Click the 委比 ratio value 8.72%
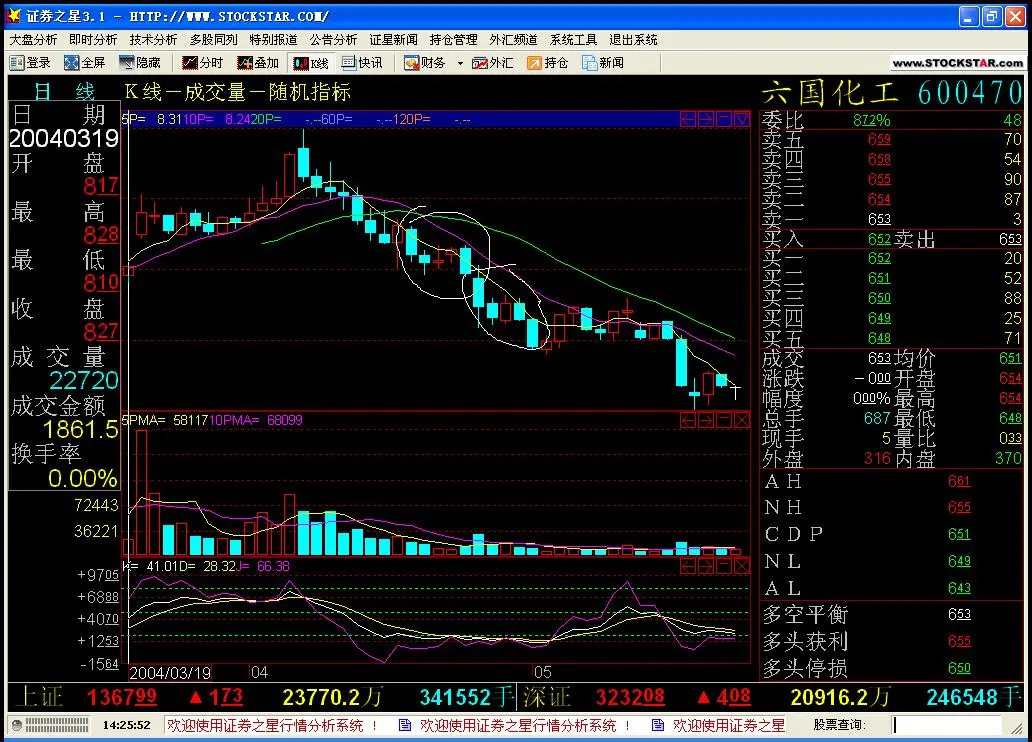Screen dimensions: 1032x742 (871, 120)
